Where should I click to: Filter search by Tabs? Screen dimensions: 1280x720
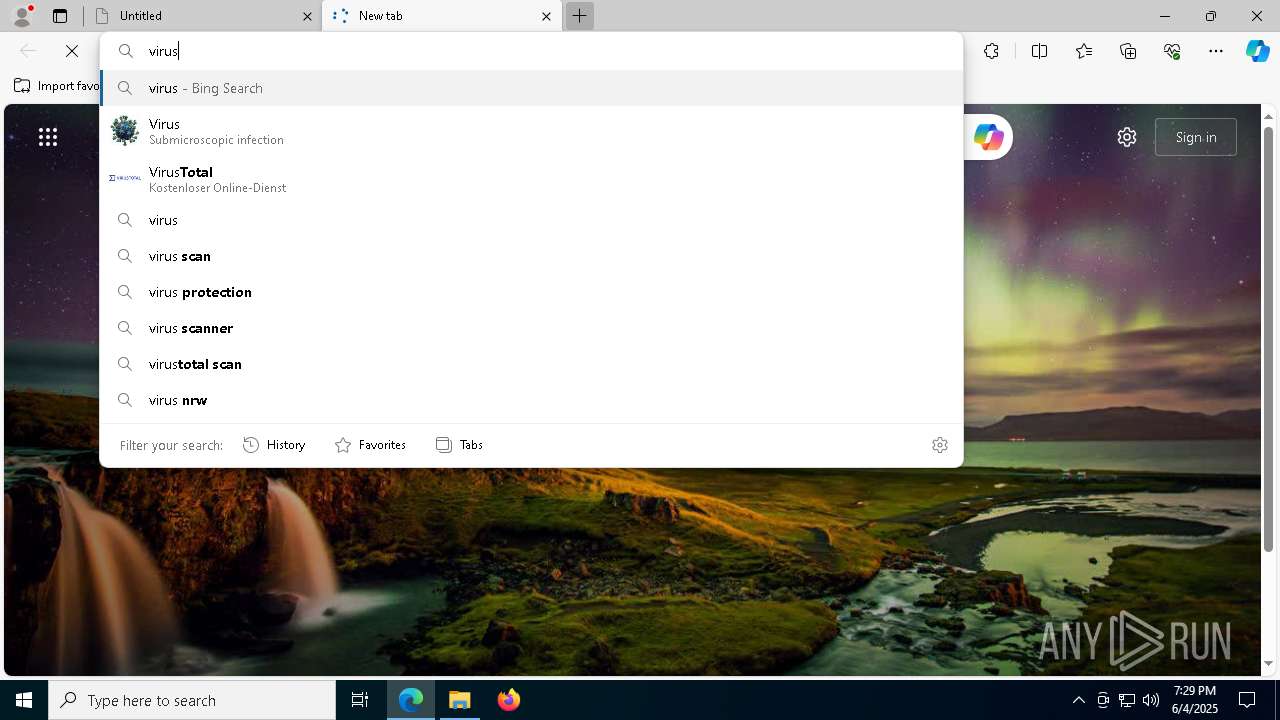click(x=459, y=445)
